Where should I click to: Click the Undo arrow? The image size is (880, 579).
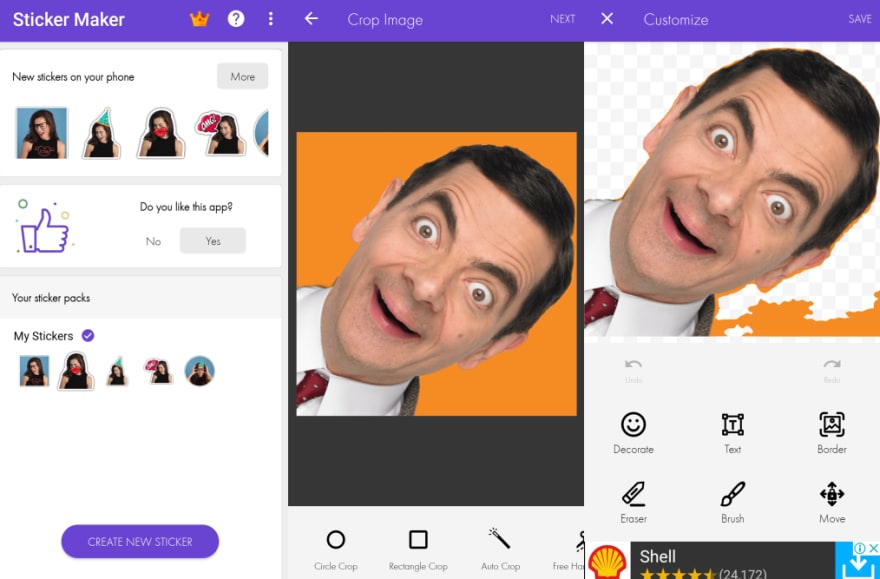tap(634, 370)
